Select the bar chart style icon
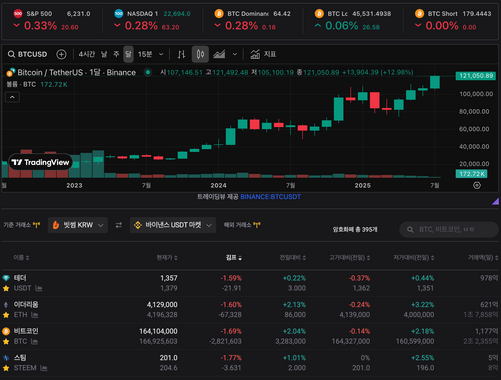 (x=181, y=54)
